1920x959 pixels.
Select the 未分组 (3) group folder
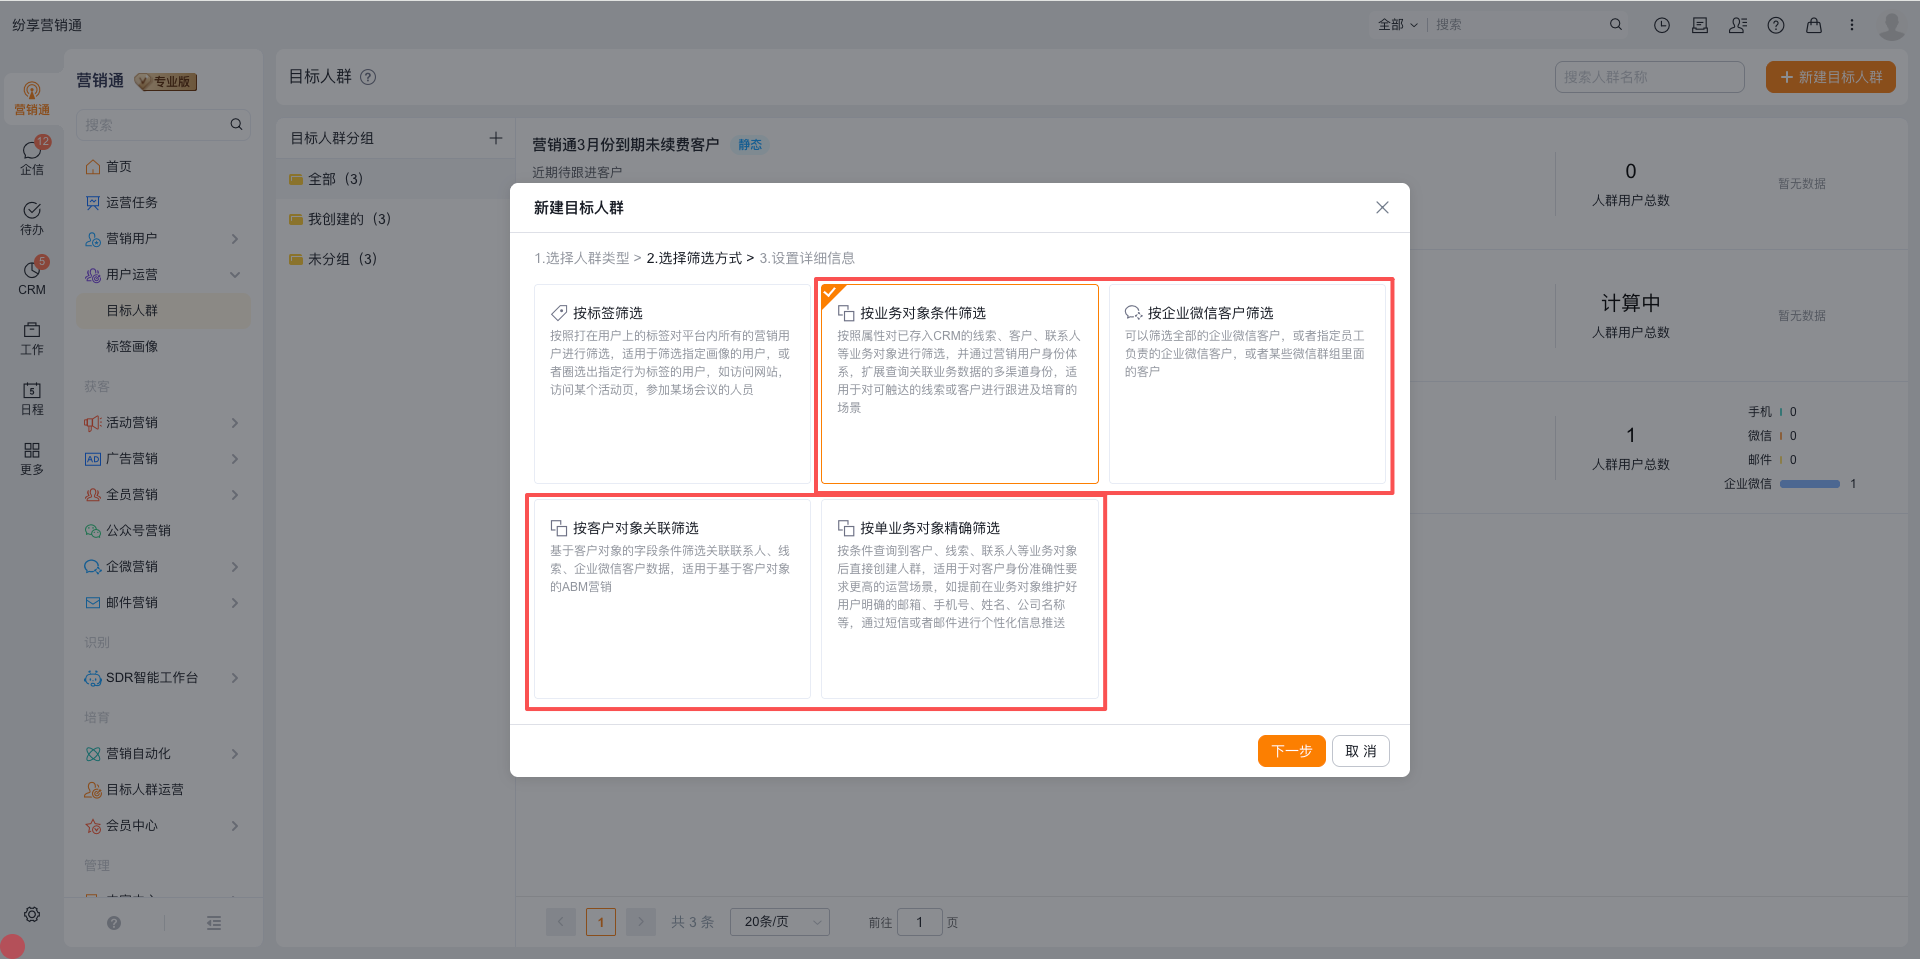tap(395, 259)
